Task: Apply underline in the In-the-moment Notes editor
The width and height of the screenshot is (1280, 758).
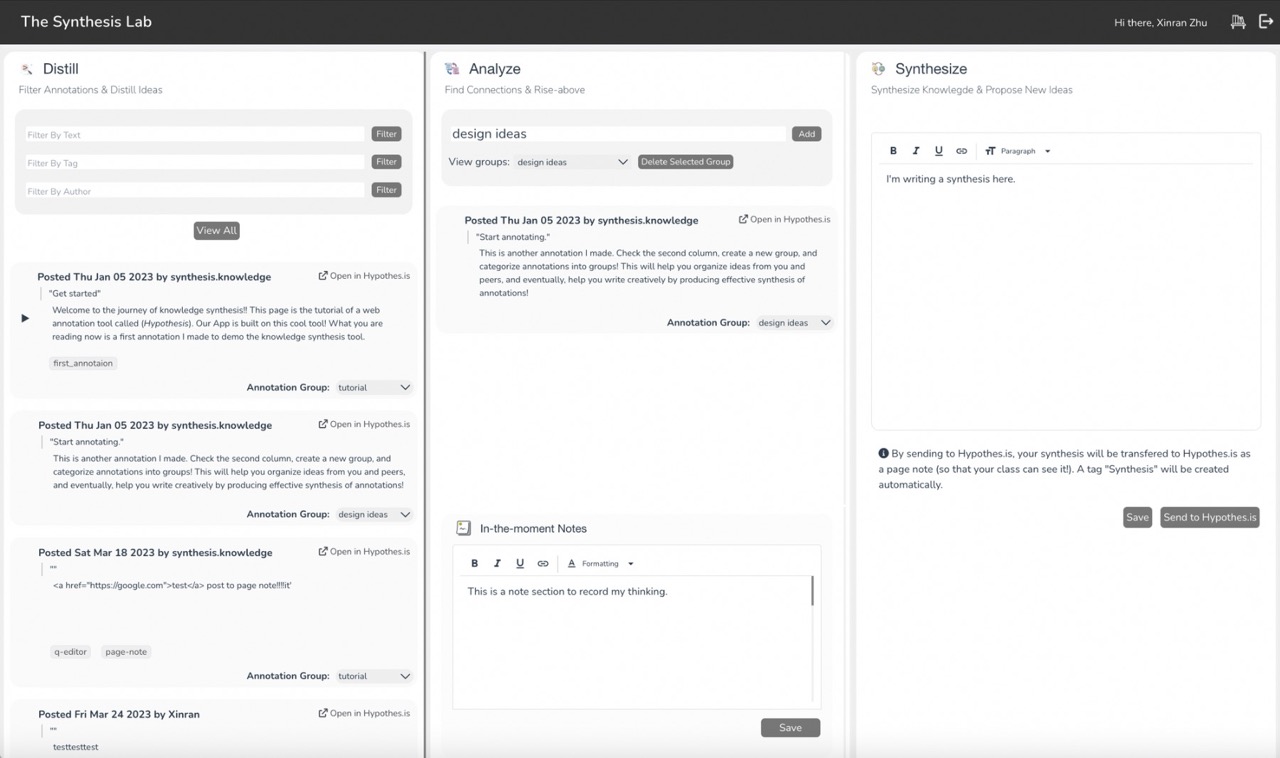Action: (520, 563)
